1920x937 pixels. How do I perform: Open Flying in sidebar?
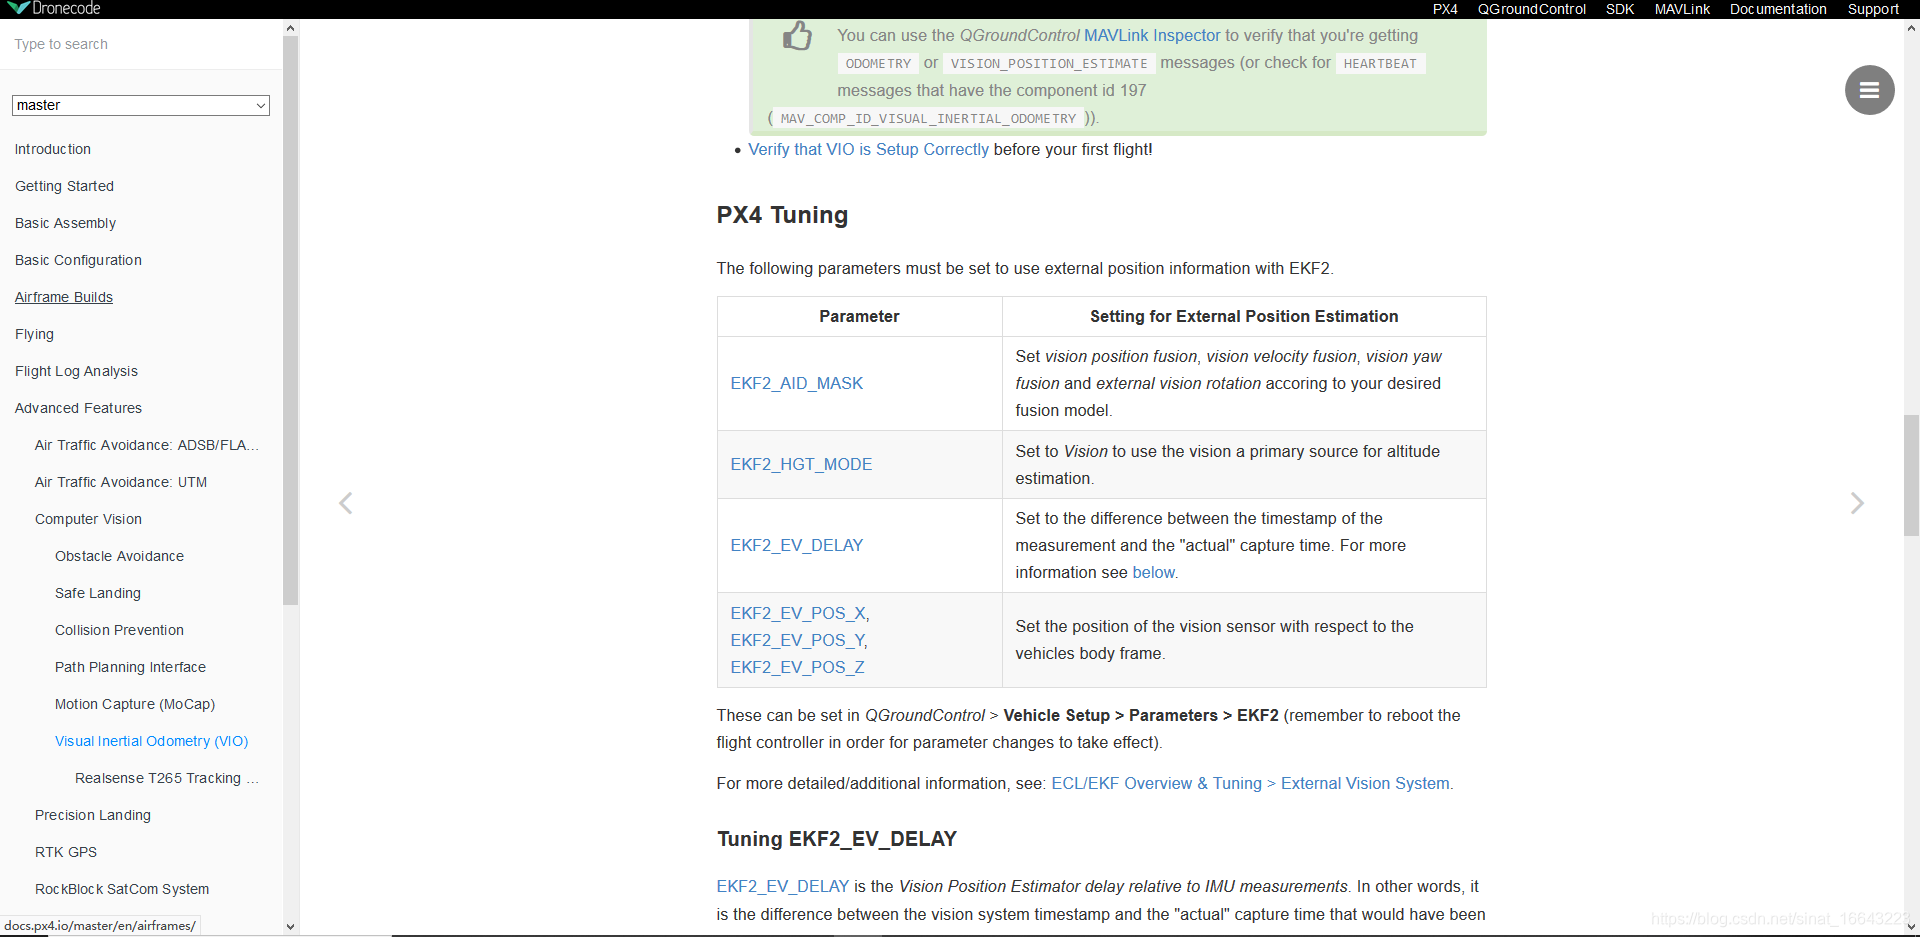pos(34,334)
